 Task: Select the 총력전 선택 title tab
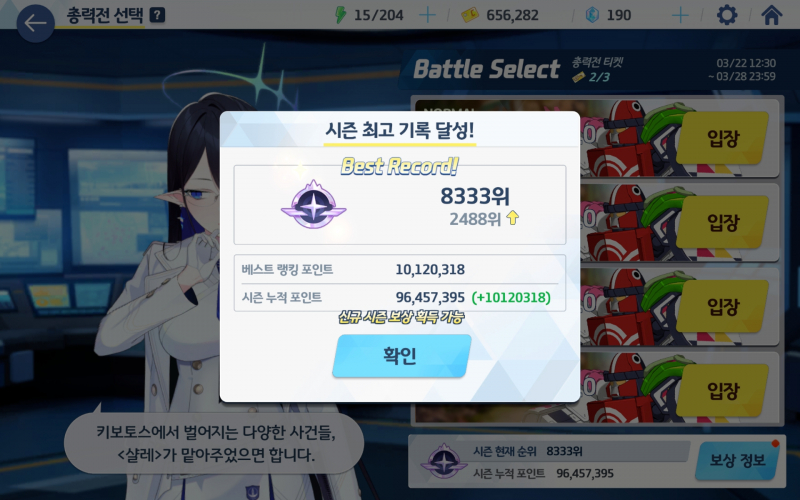105,15
